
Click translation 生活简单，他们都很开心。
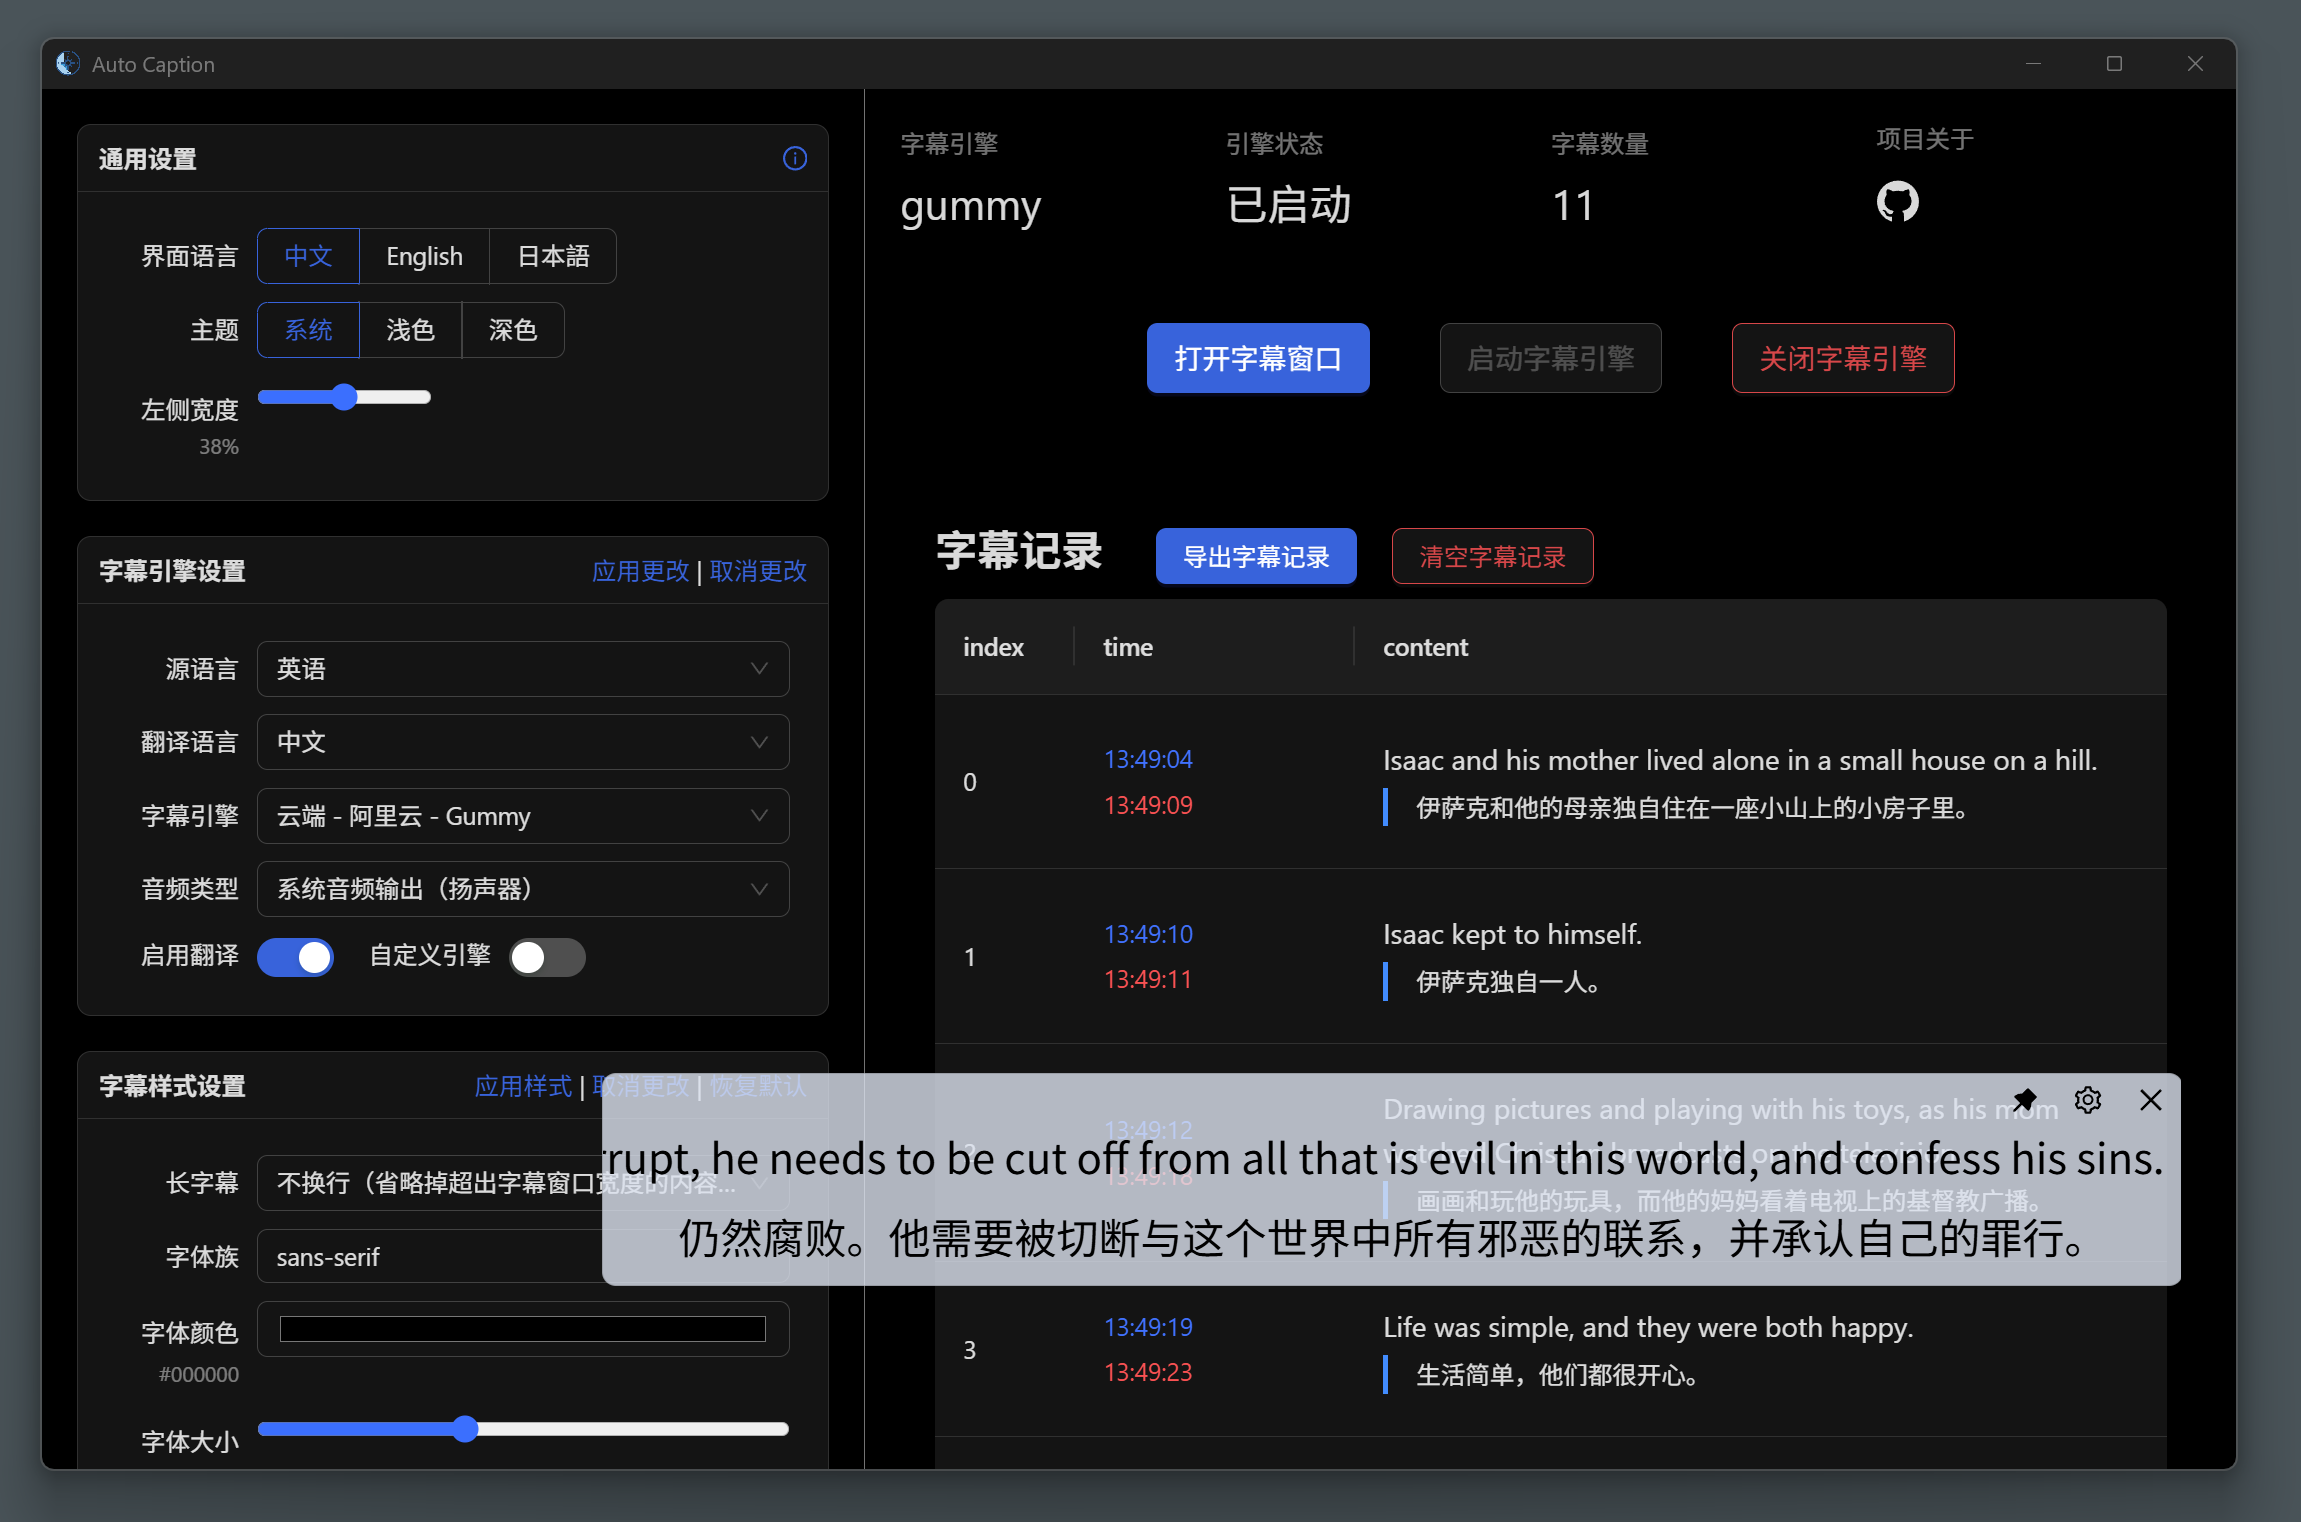(x=1557, y=1375)
